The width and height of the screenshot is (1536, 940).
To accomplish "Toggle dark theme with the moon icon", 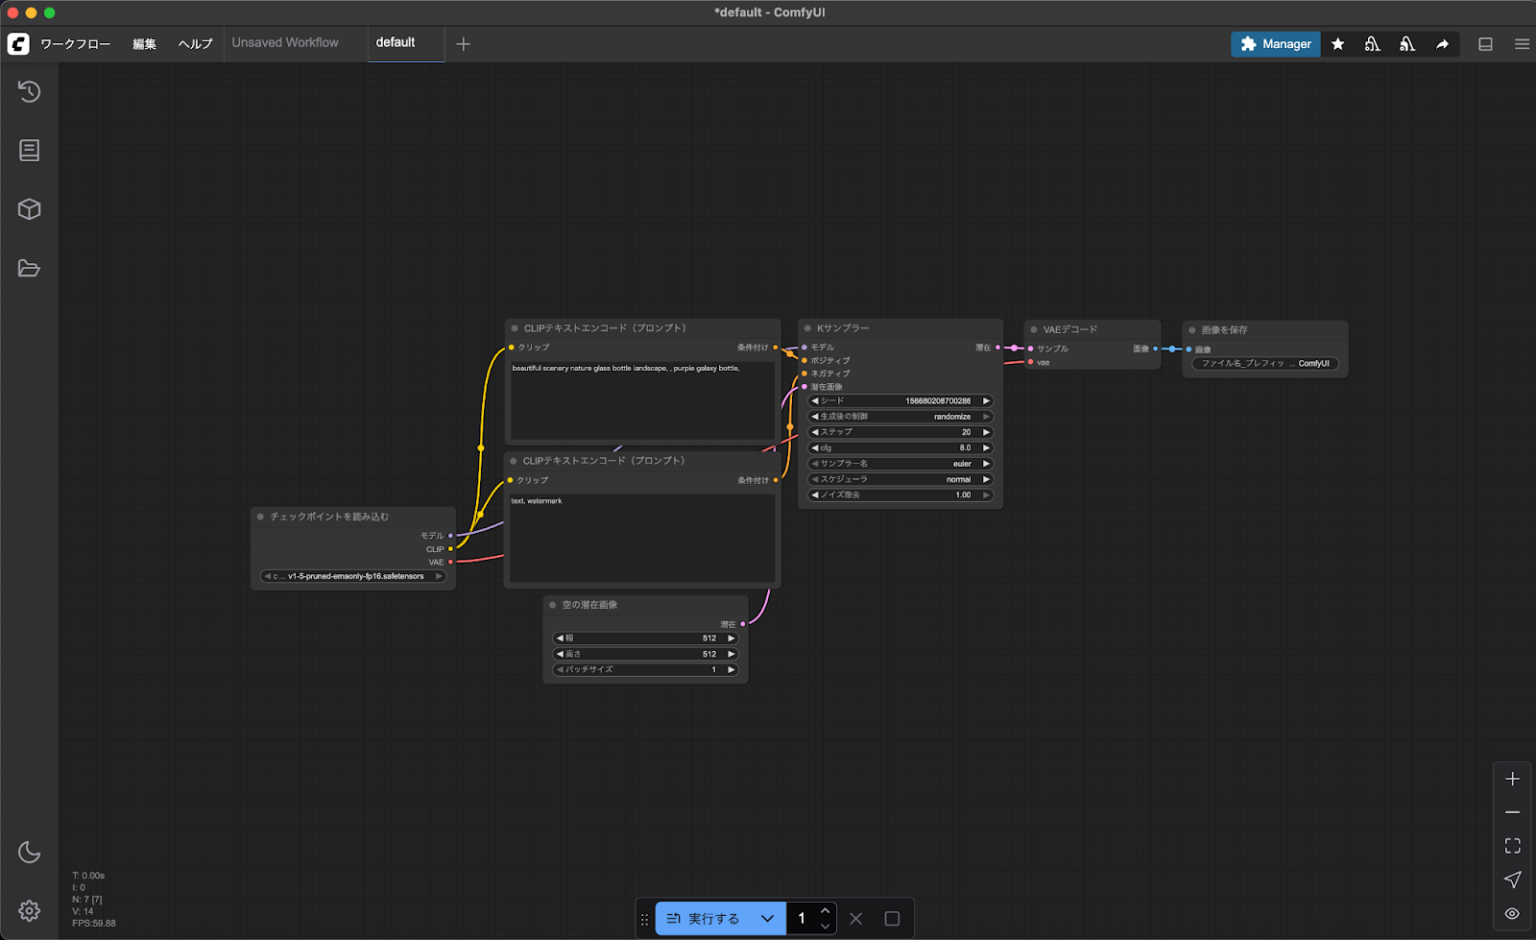I will tap(29, 852).
